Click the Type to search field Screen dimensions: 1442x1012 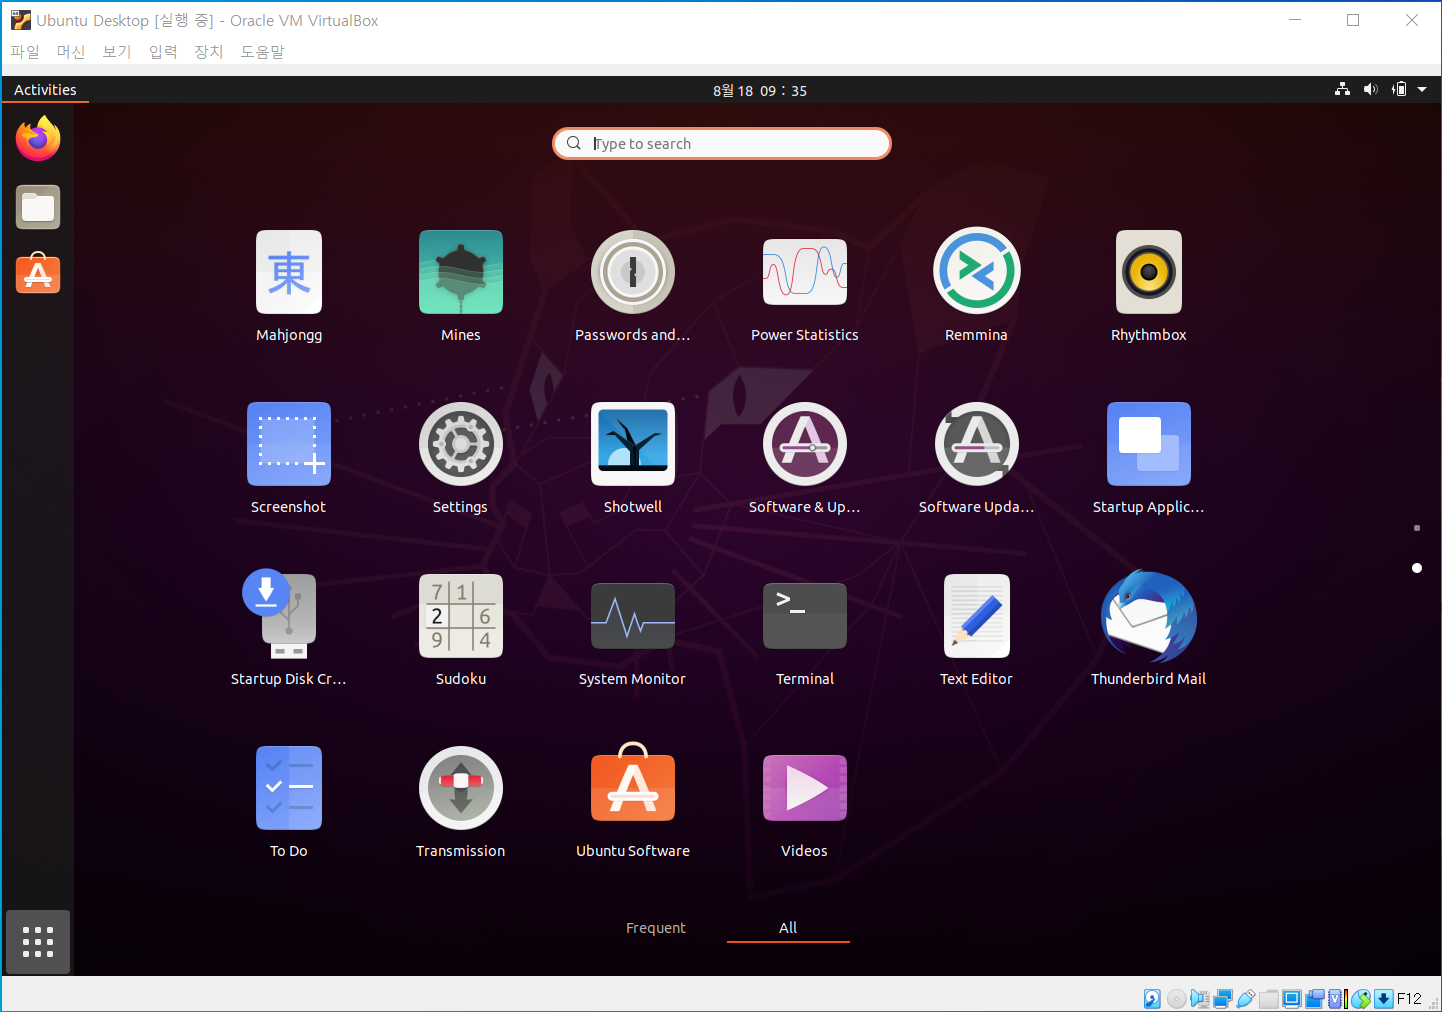point(722,143)
